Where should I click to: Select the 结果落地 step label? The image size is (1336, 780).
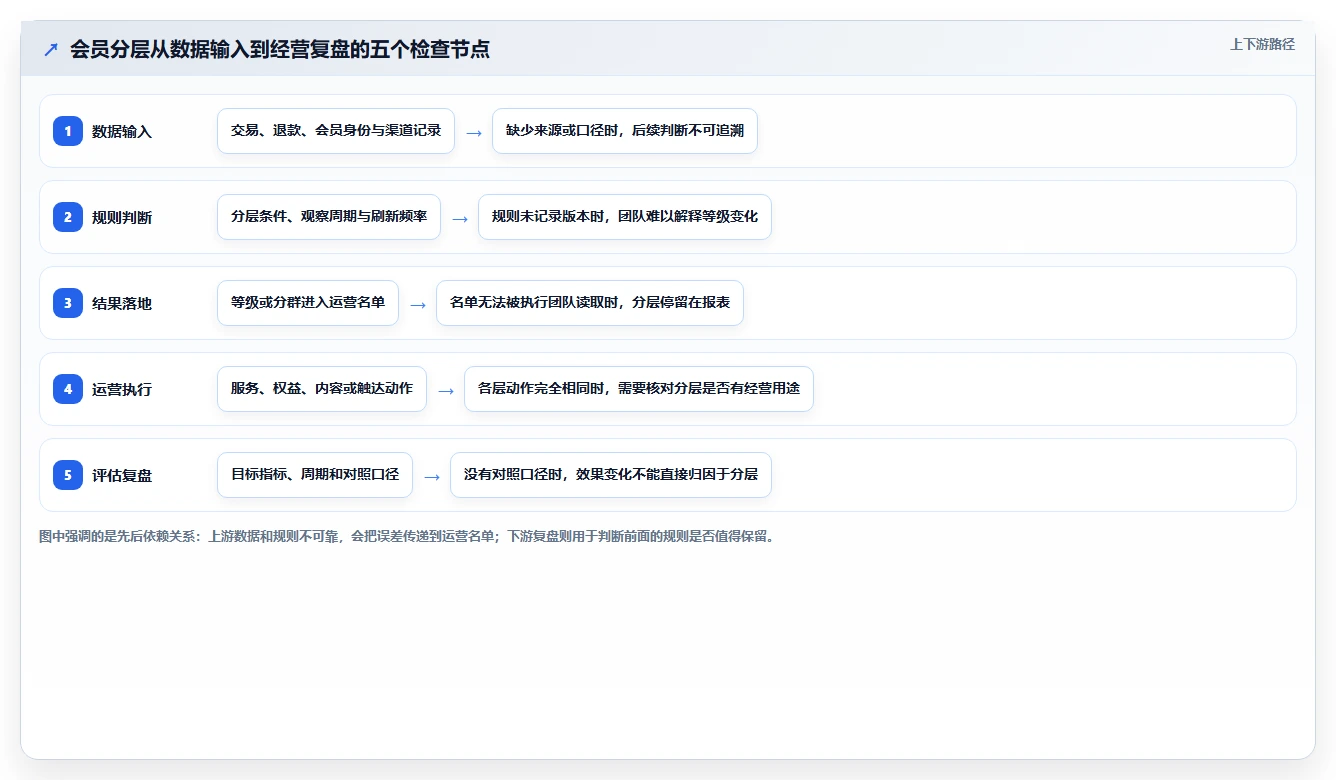122,303
